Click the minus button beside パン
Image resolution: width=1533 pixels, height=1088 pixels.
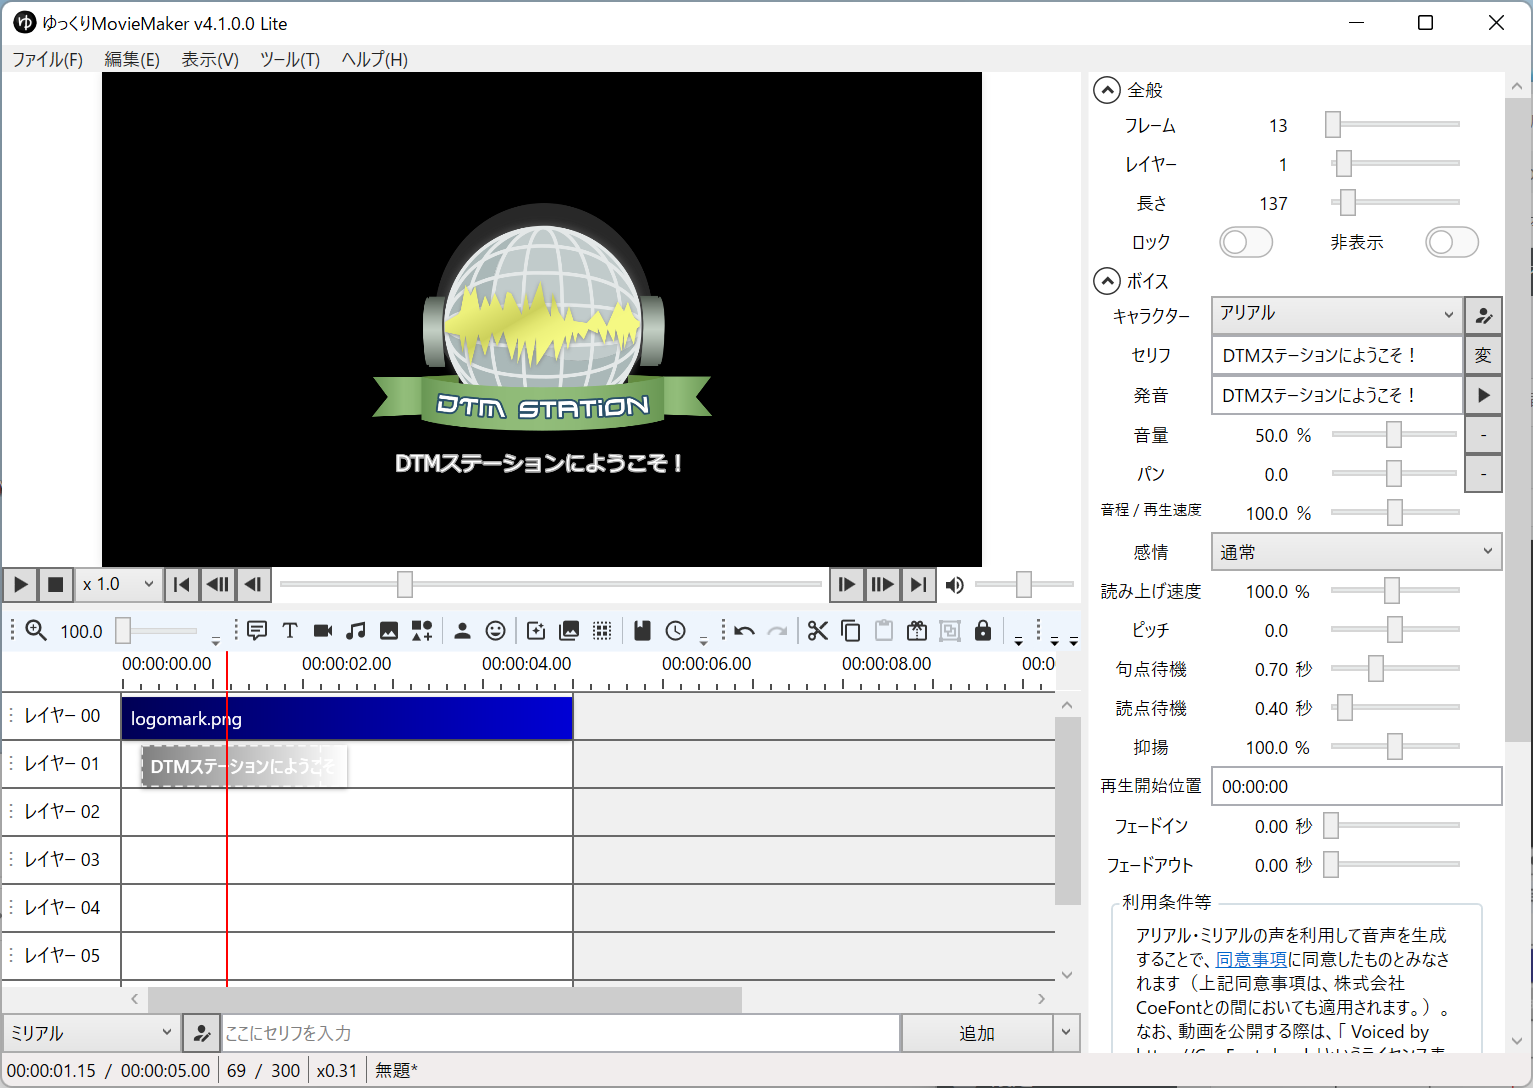tap(1484, 474)
